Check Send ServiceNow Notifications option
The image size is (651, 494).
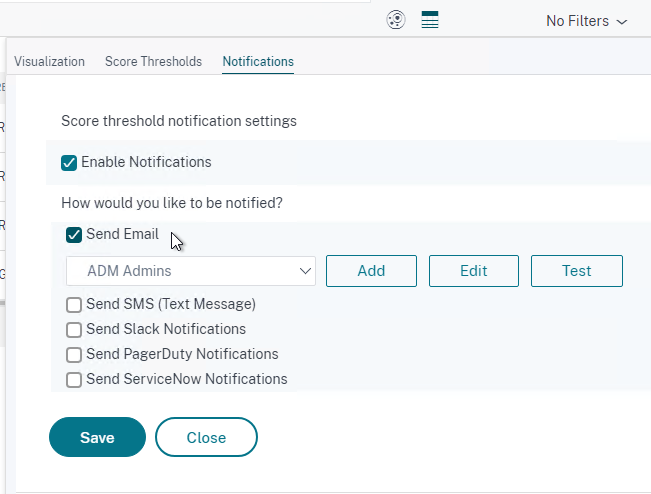coord(74,380)
